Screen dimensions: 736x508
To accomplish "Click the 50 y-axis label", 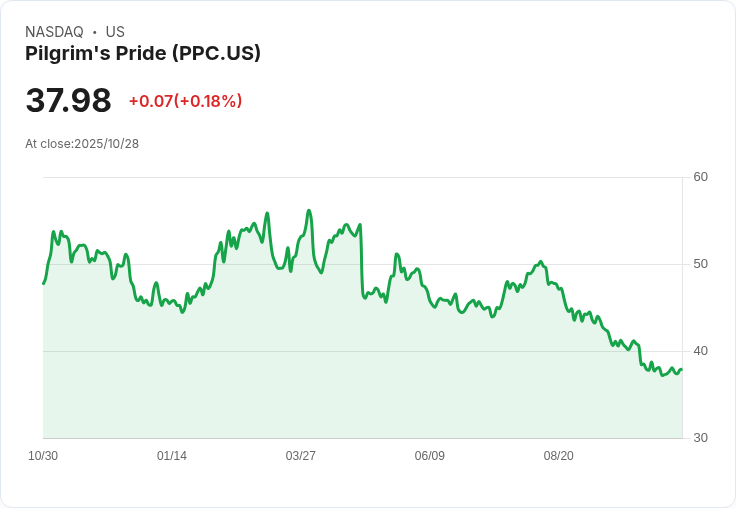I will [701, 264].
